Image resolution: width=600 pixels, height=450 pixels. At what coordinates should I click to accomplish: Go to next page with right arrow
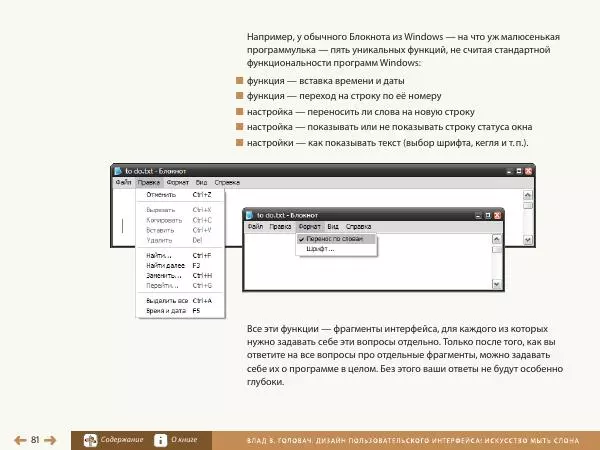click(50, 440)
